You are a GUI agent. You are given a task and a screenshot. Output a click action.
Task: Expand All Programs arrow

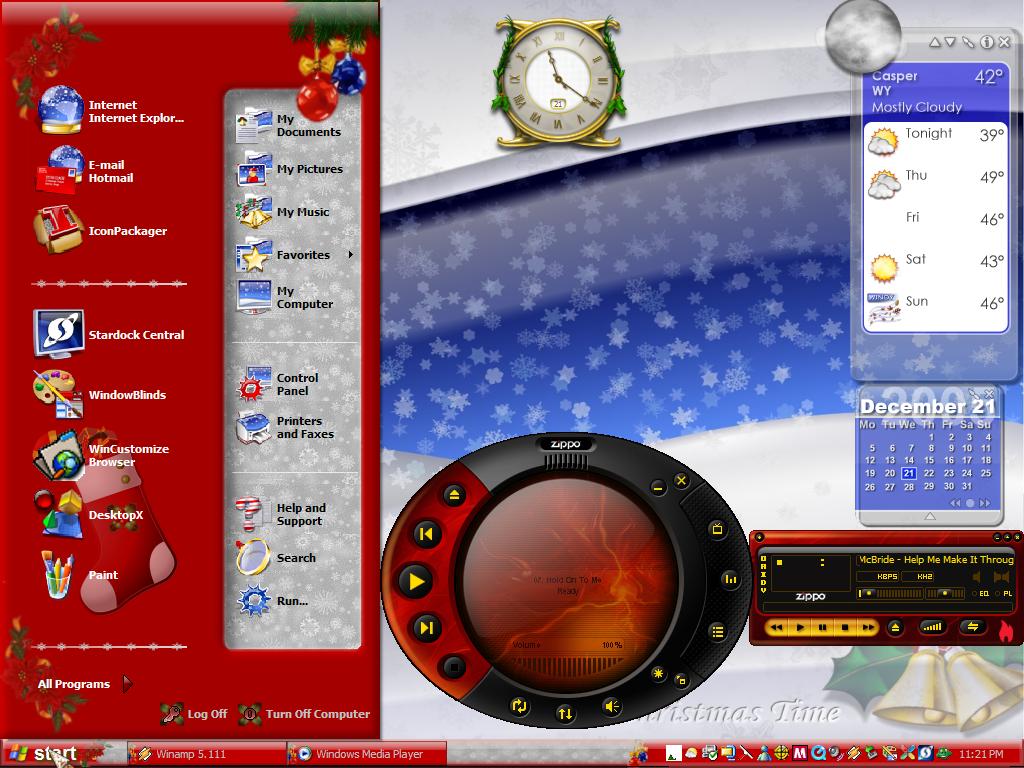point(127,684)
